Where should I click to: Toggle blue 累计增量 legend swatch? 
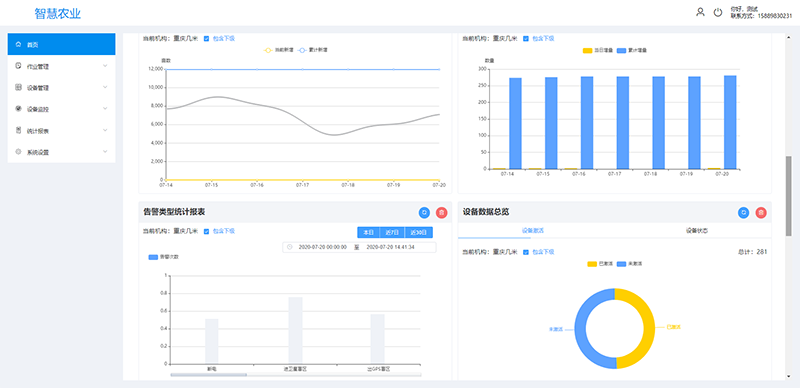point(621,51)
